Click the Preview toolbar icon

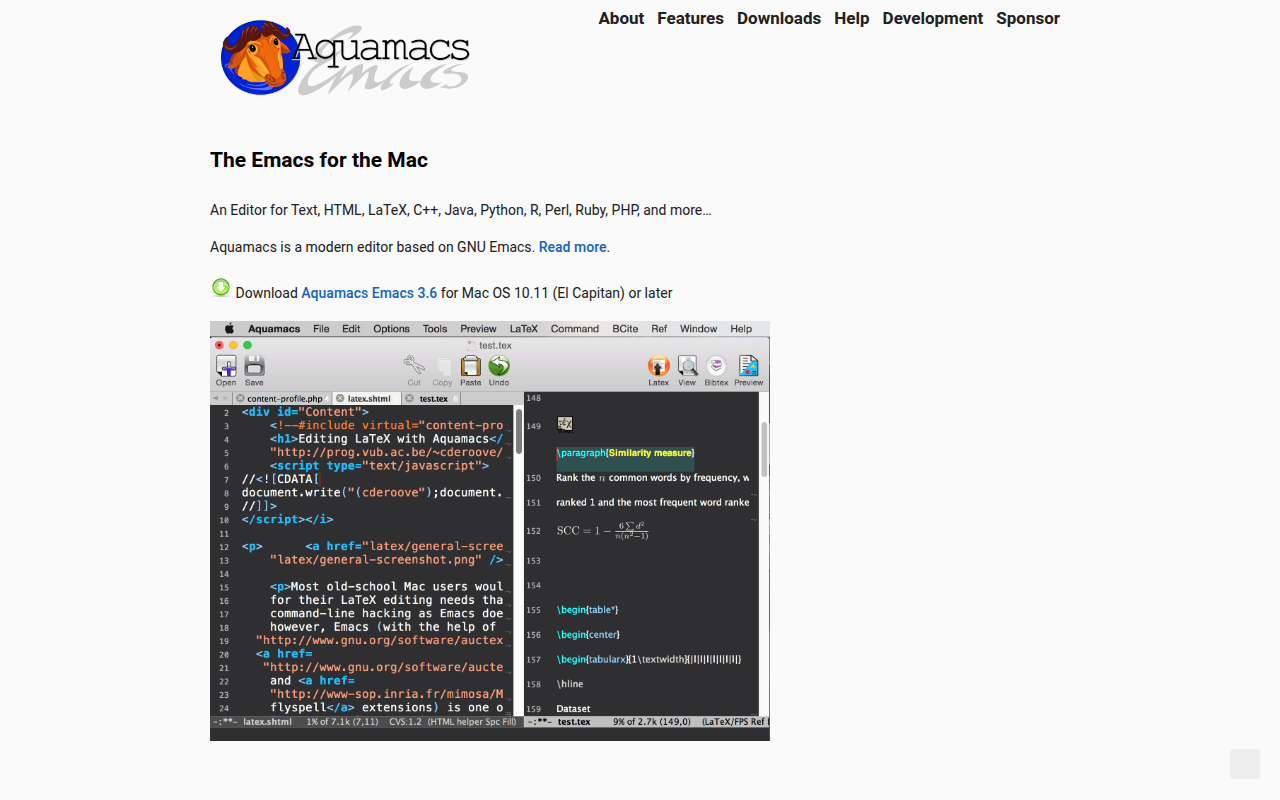[748, 366]
